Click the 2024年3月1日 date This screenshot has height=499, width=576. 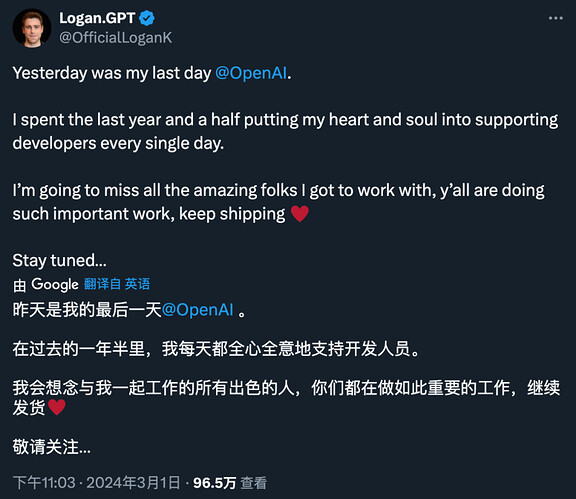(x=133, y=483)
